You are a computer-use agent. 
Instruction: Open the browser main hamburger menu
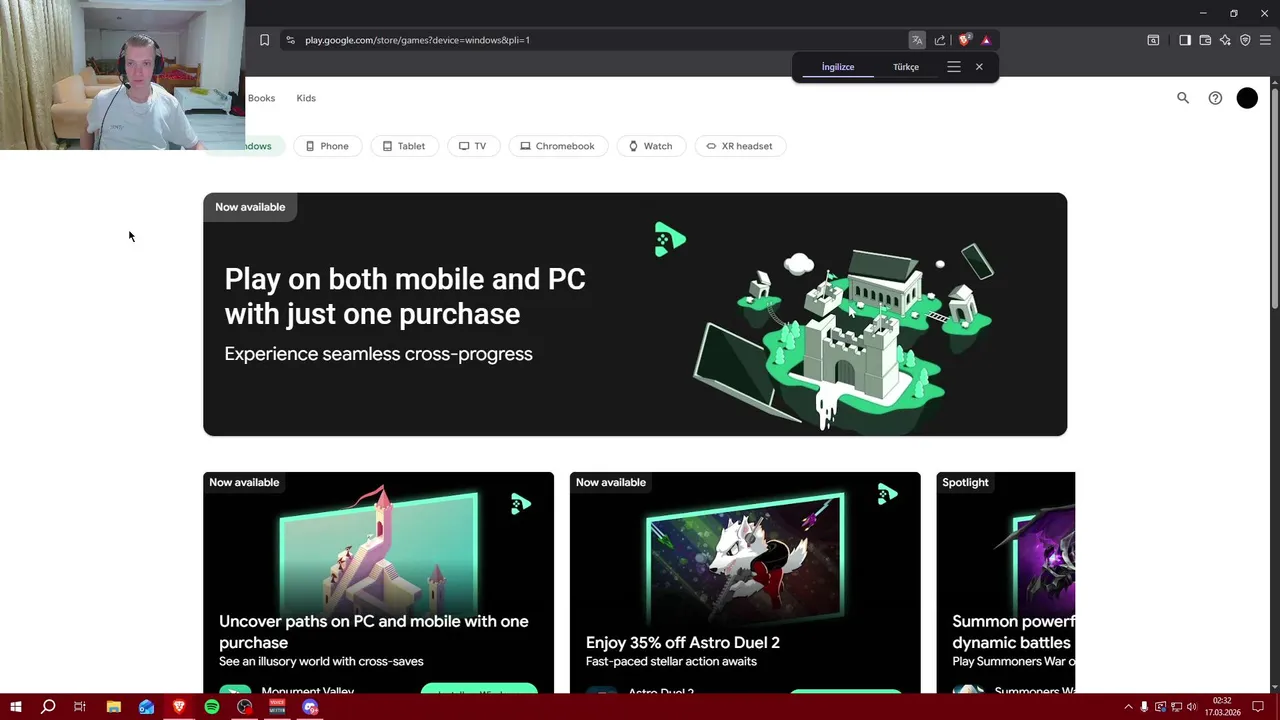1266,40
